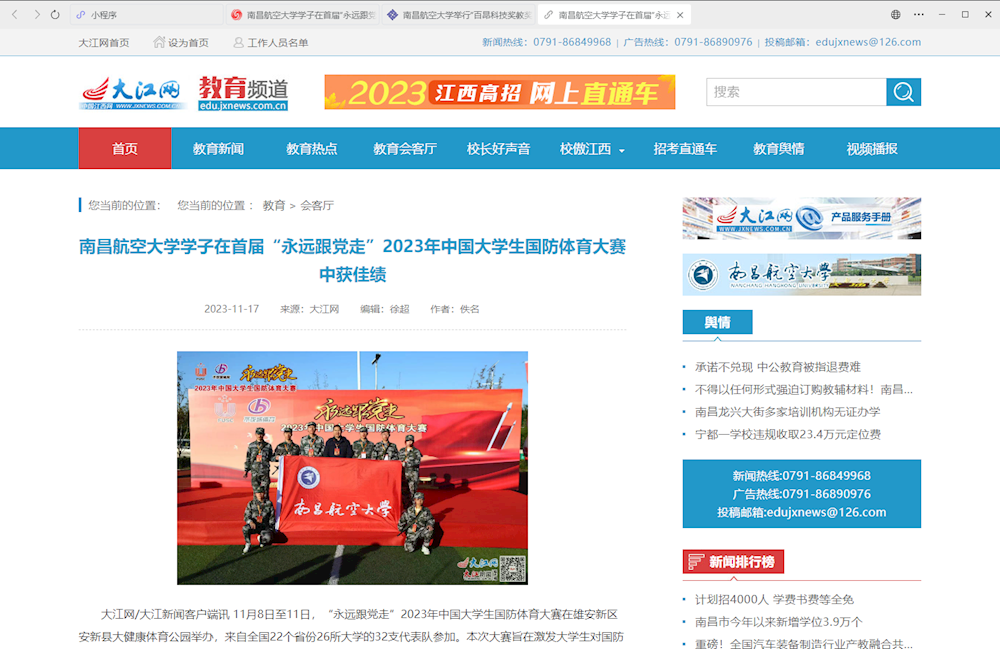Viewport: 1000px width, 649px height.
Task: Click the search magnifier button
Action: tap(903, 92)
